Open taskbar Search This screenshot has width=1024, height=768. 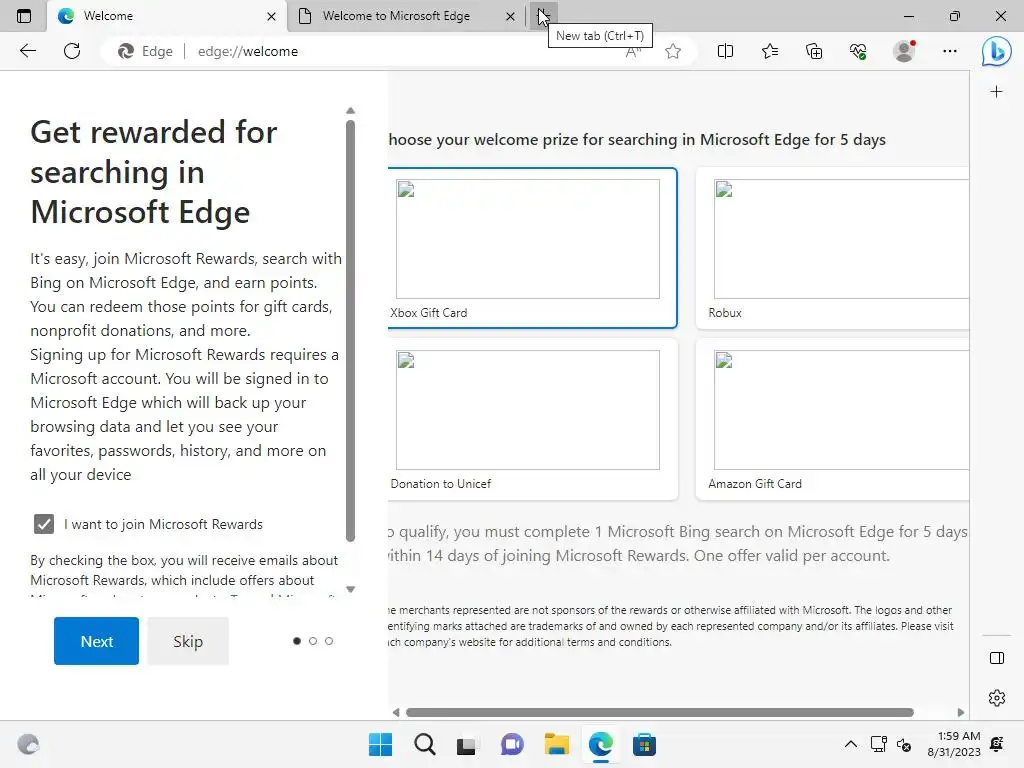424,744
